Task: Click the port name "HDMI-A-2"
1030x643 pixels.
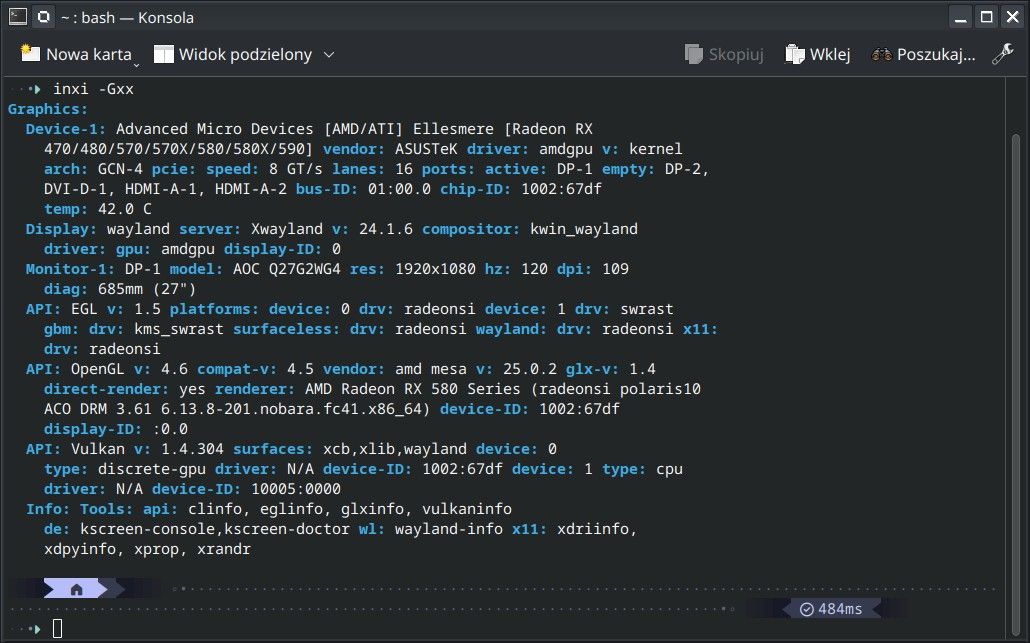Action: [250, 189]
